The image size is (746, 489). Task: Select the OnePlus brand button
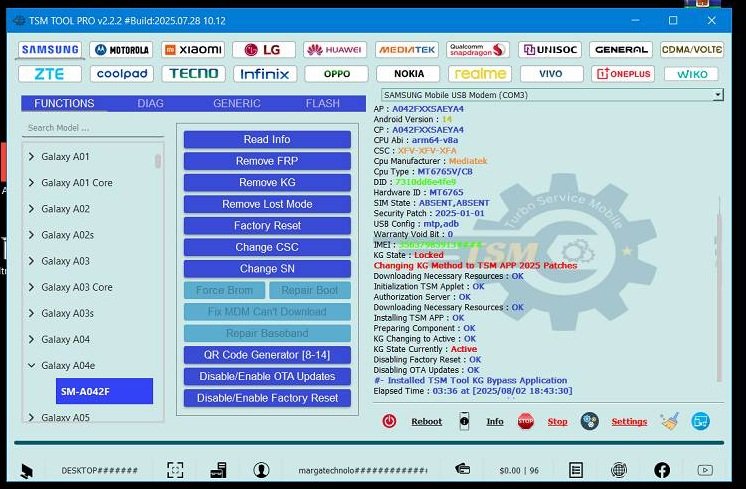point(623,74)
